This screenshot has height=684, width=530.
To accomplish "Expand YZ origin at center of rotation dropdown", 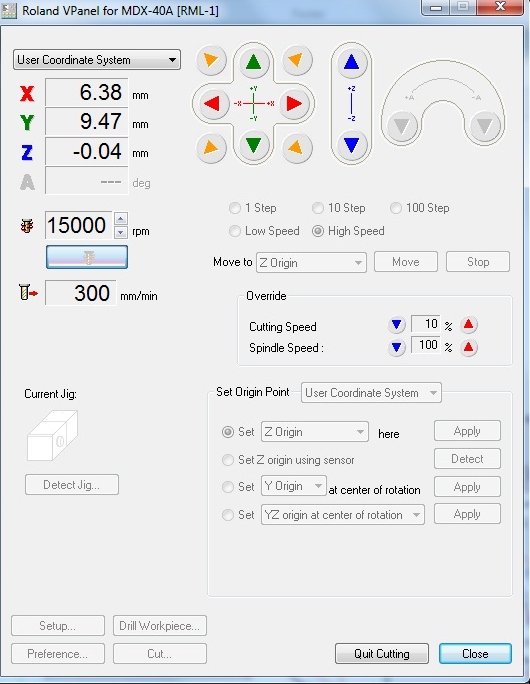I will pyautogui.click(x=343, y=515).
